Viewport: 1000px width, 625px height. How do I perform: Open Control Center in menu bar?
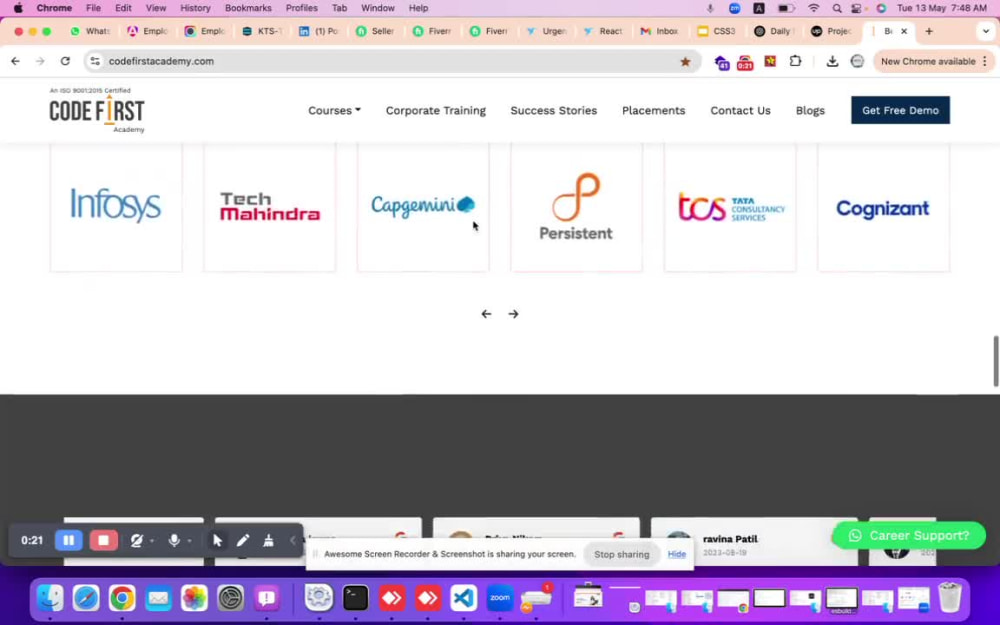858,8
